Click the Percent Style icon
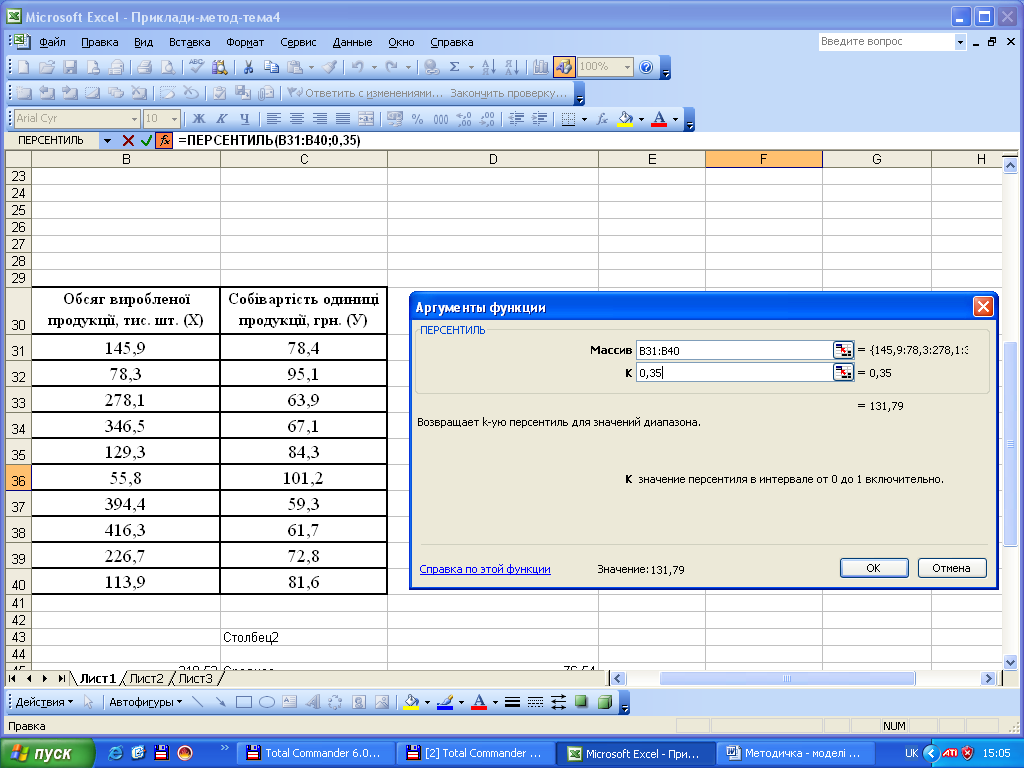Image resolution: width=1024 pixels, height=768 pixels. point(417,119)
